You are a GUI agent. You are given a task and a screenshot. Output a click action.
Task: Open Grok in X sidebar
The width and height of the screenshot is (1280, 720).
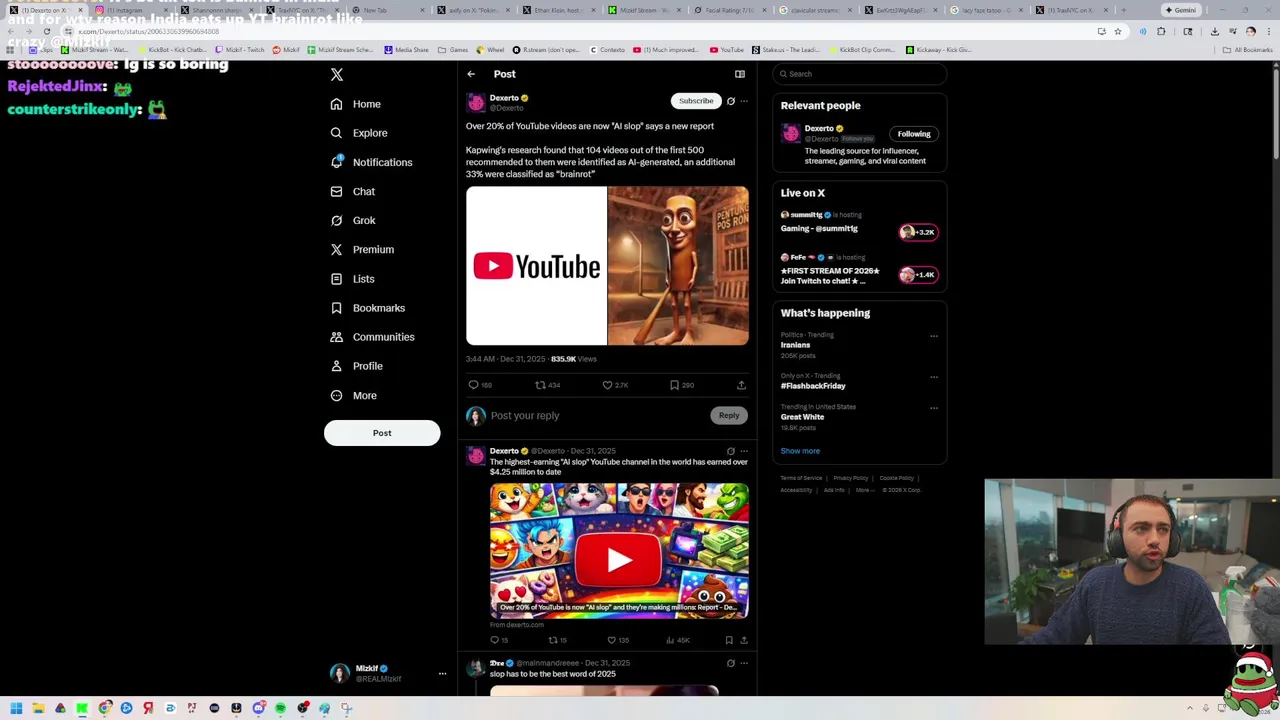pos(353,220)
